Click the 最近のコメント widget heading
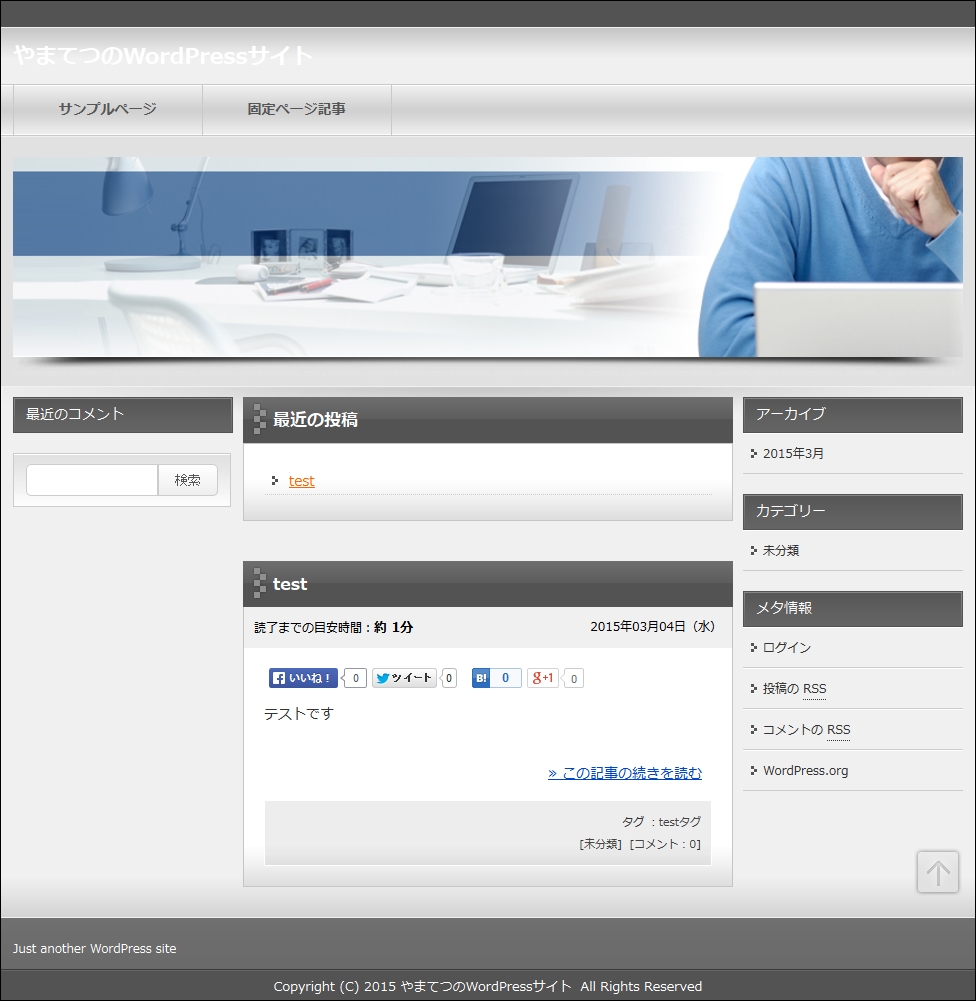The width and height of the screenshot is (976, 1001). coord(123,414)
